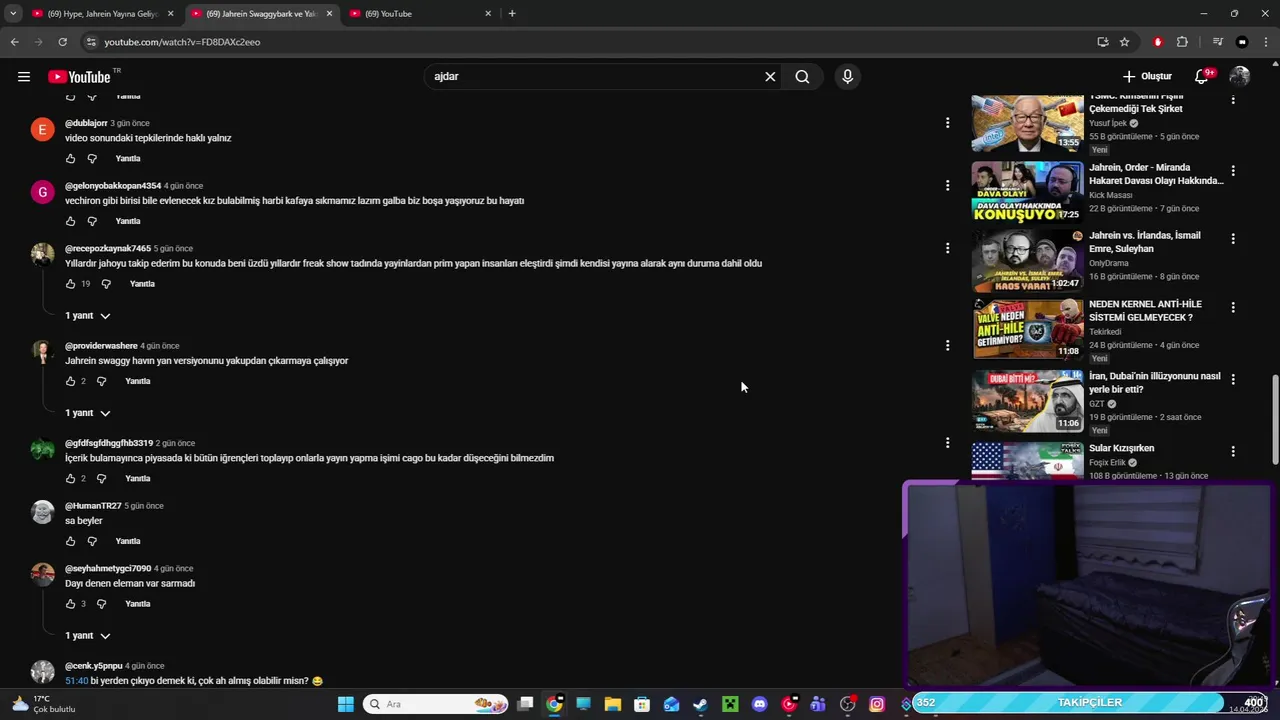1280x720 pixels.
Task: Click the search magnifier button
Action: pyautogui.click(x=802, y=77)
